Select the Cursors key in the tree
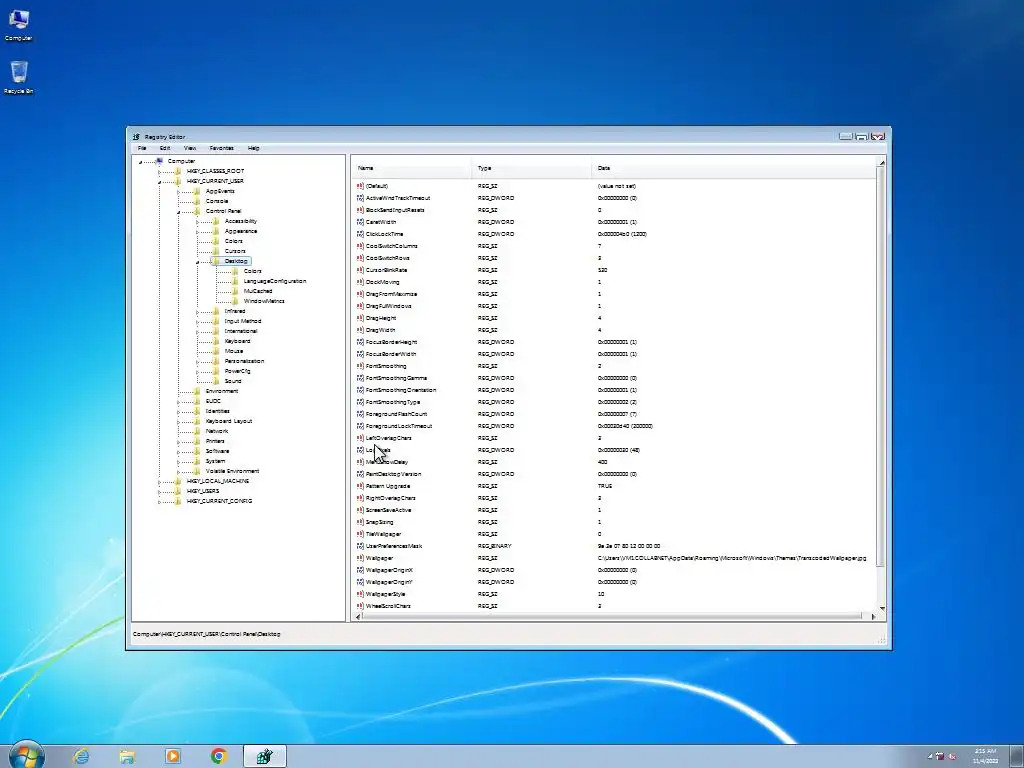This screenshot has width=1024, height=768. pyautogui.click(x=235, y=251)
